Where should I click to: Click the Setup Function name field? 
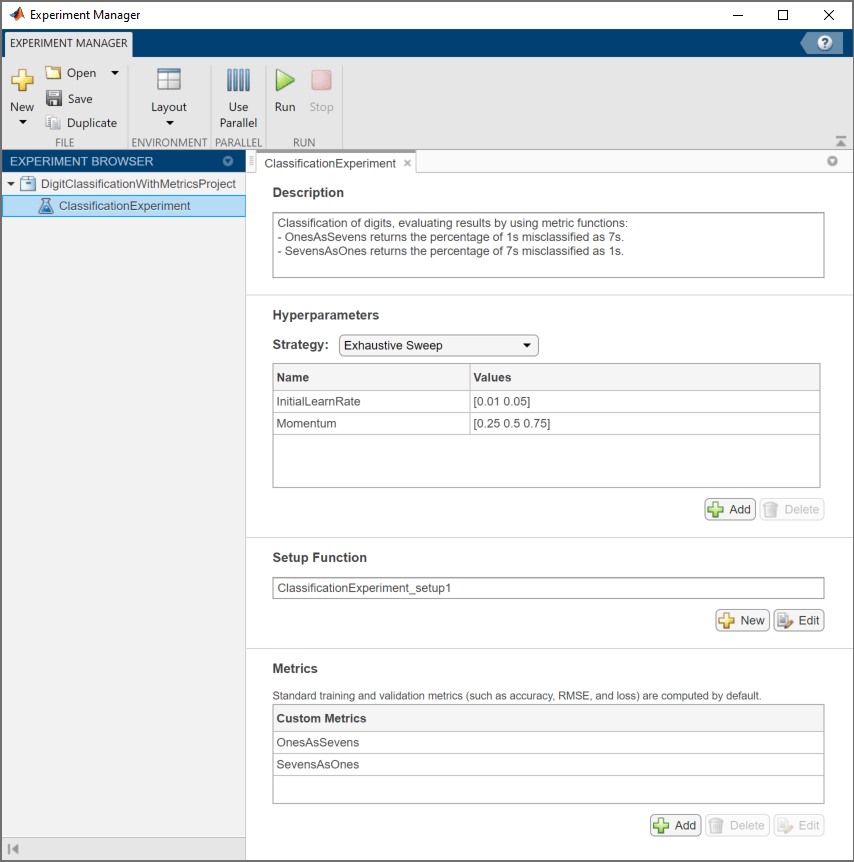pos(548,588)
